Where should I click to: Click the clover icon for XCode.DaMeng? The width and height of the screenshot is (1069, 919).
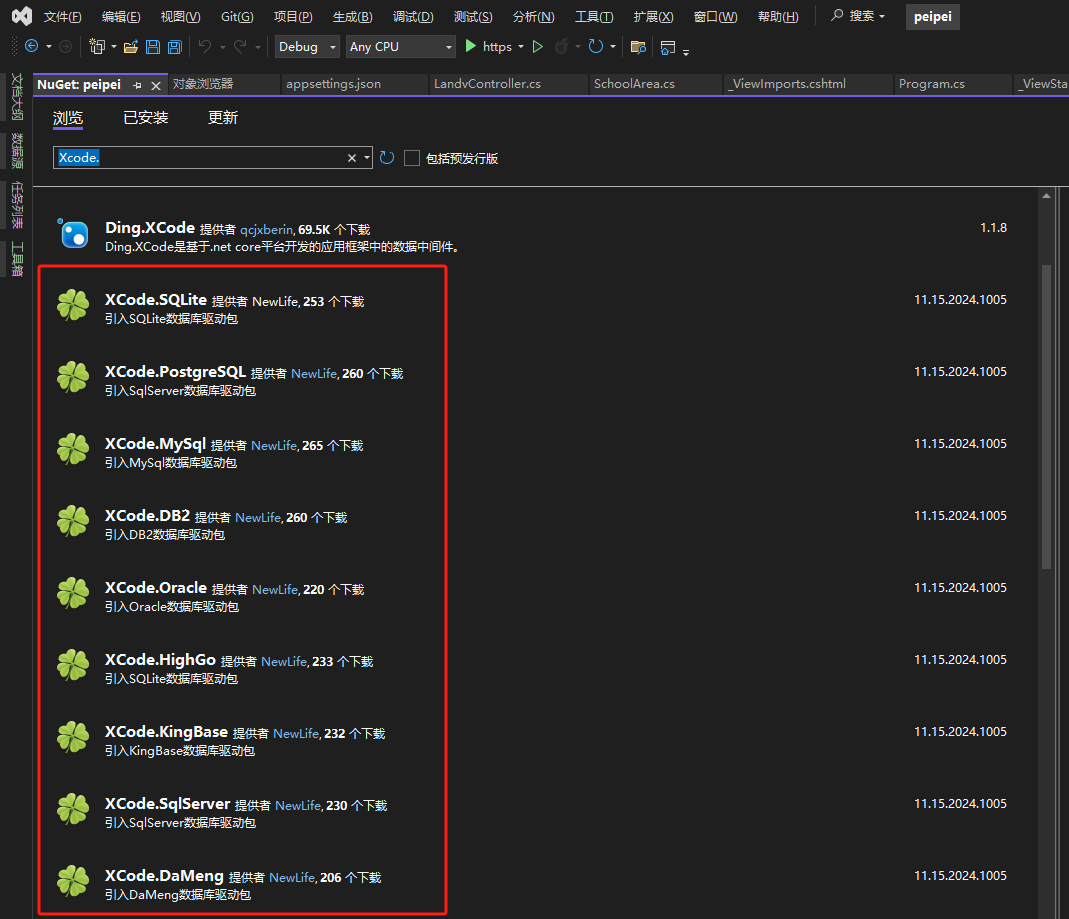[x=73, y=881]
